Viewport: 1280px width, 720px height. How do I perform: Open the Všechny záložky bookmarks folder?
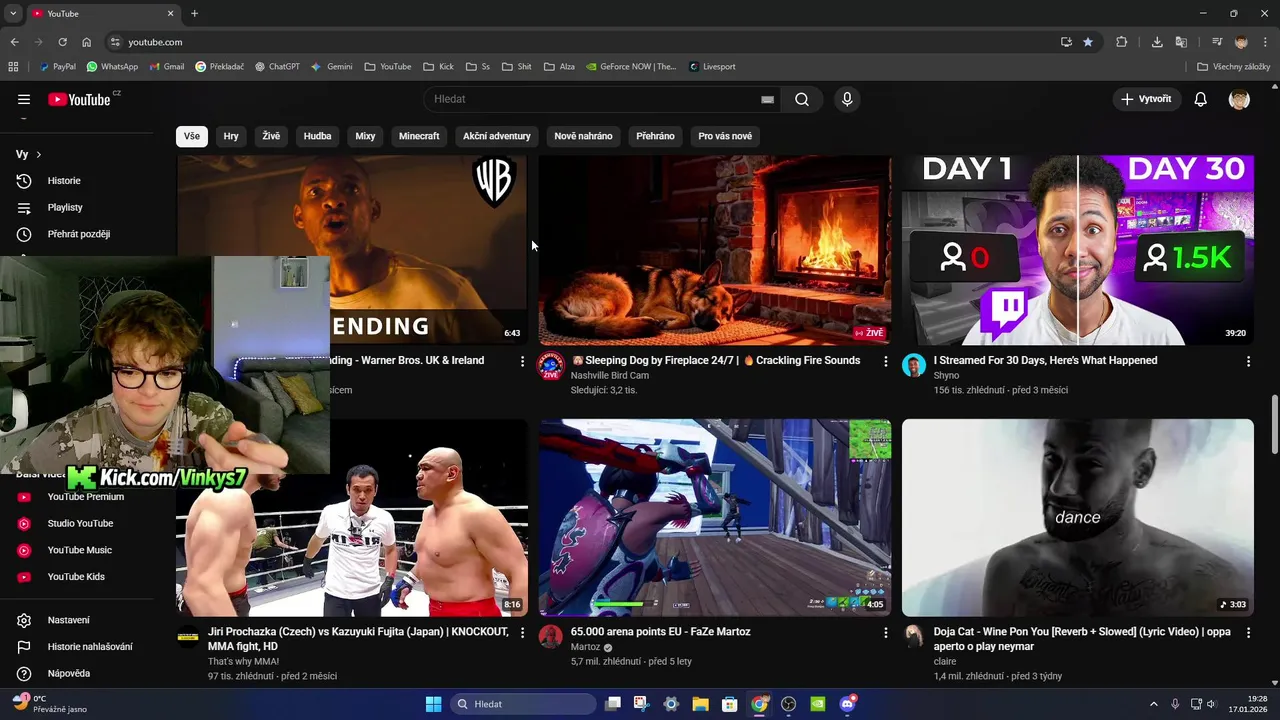(1234, 67)
